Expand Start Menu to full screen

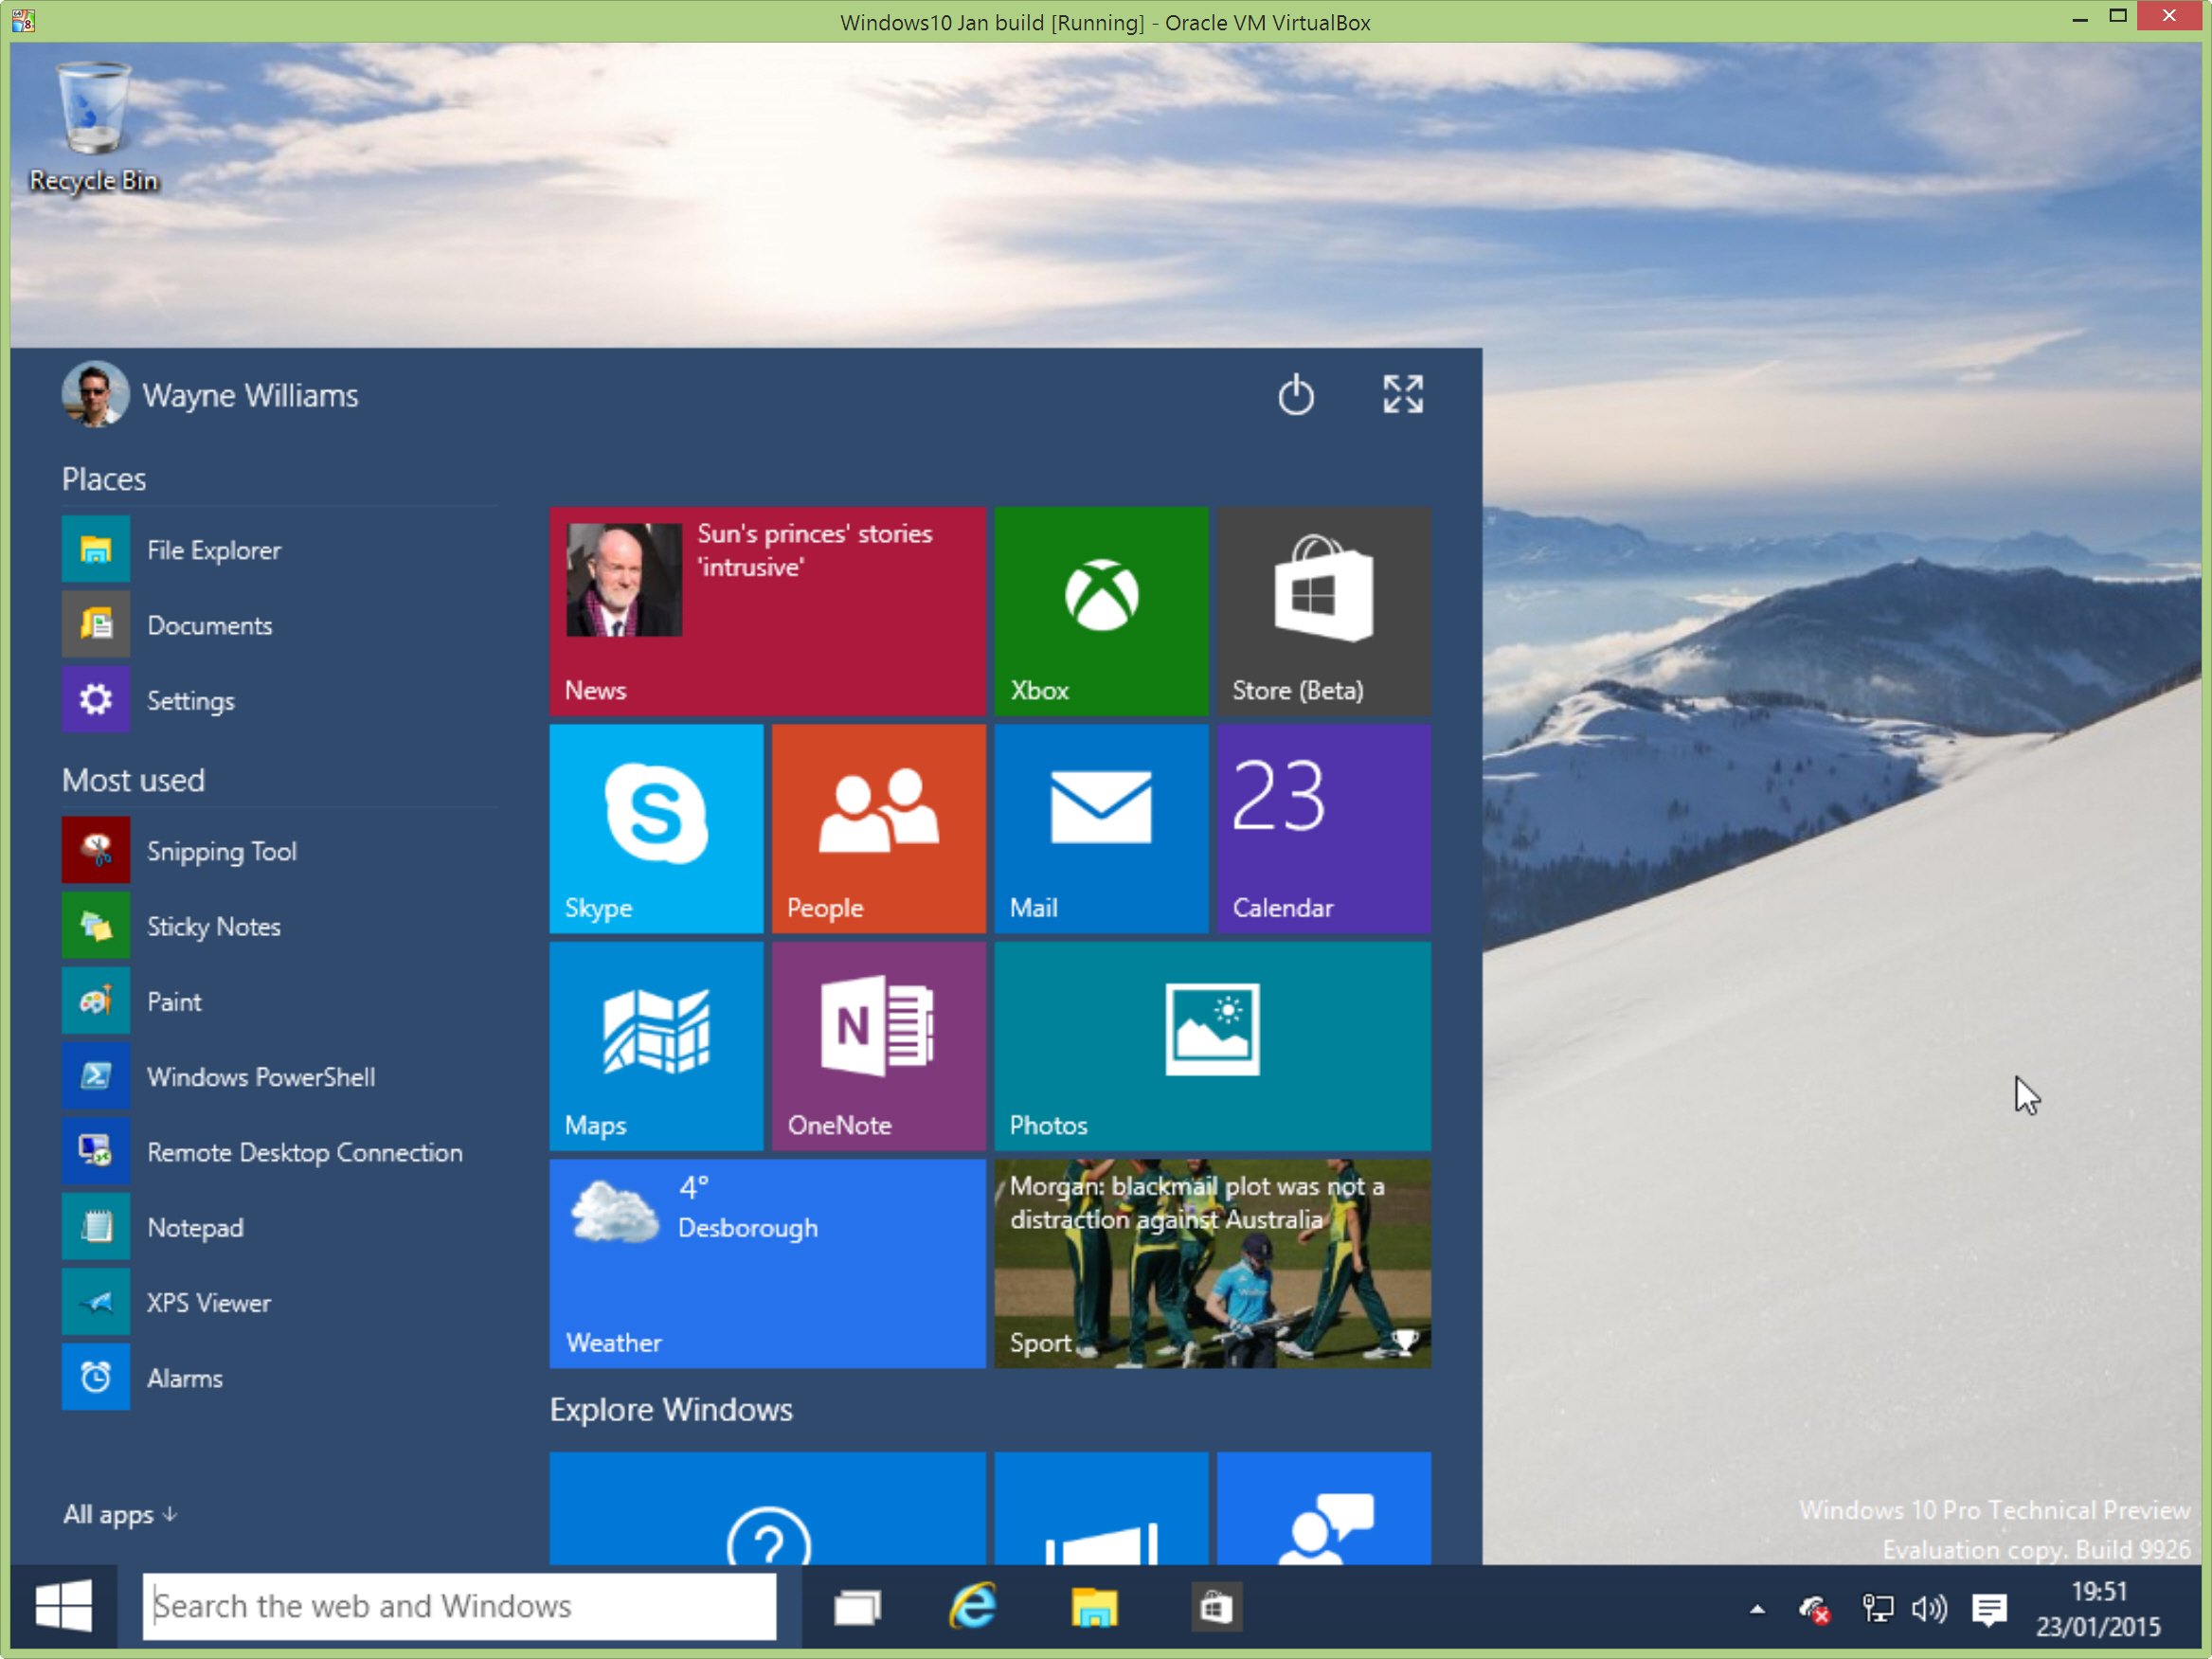(1404, 394)
